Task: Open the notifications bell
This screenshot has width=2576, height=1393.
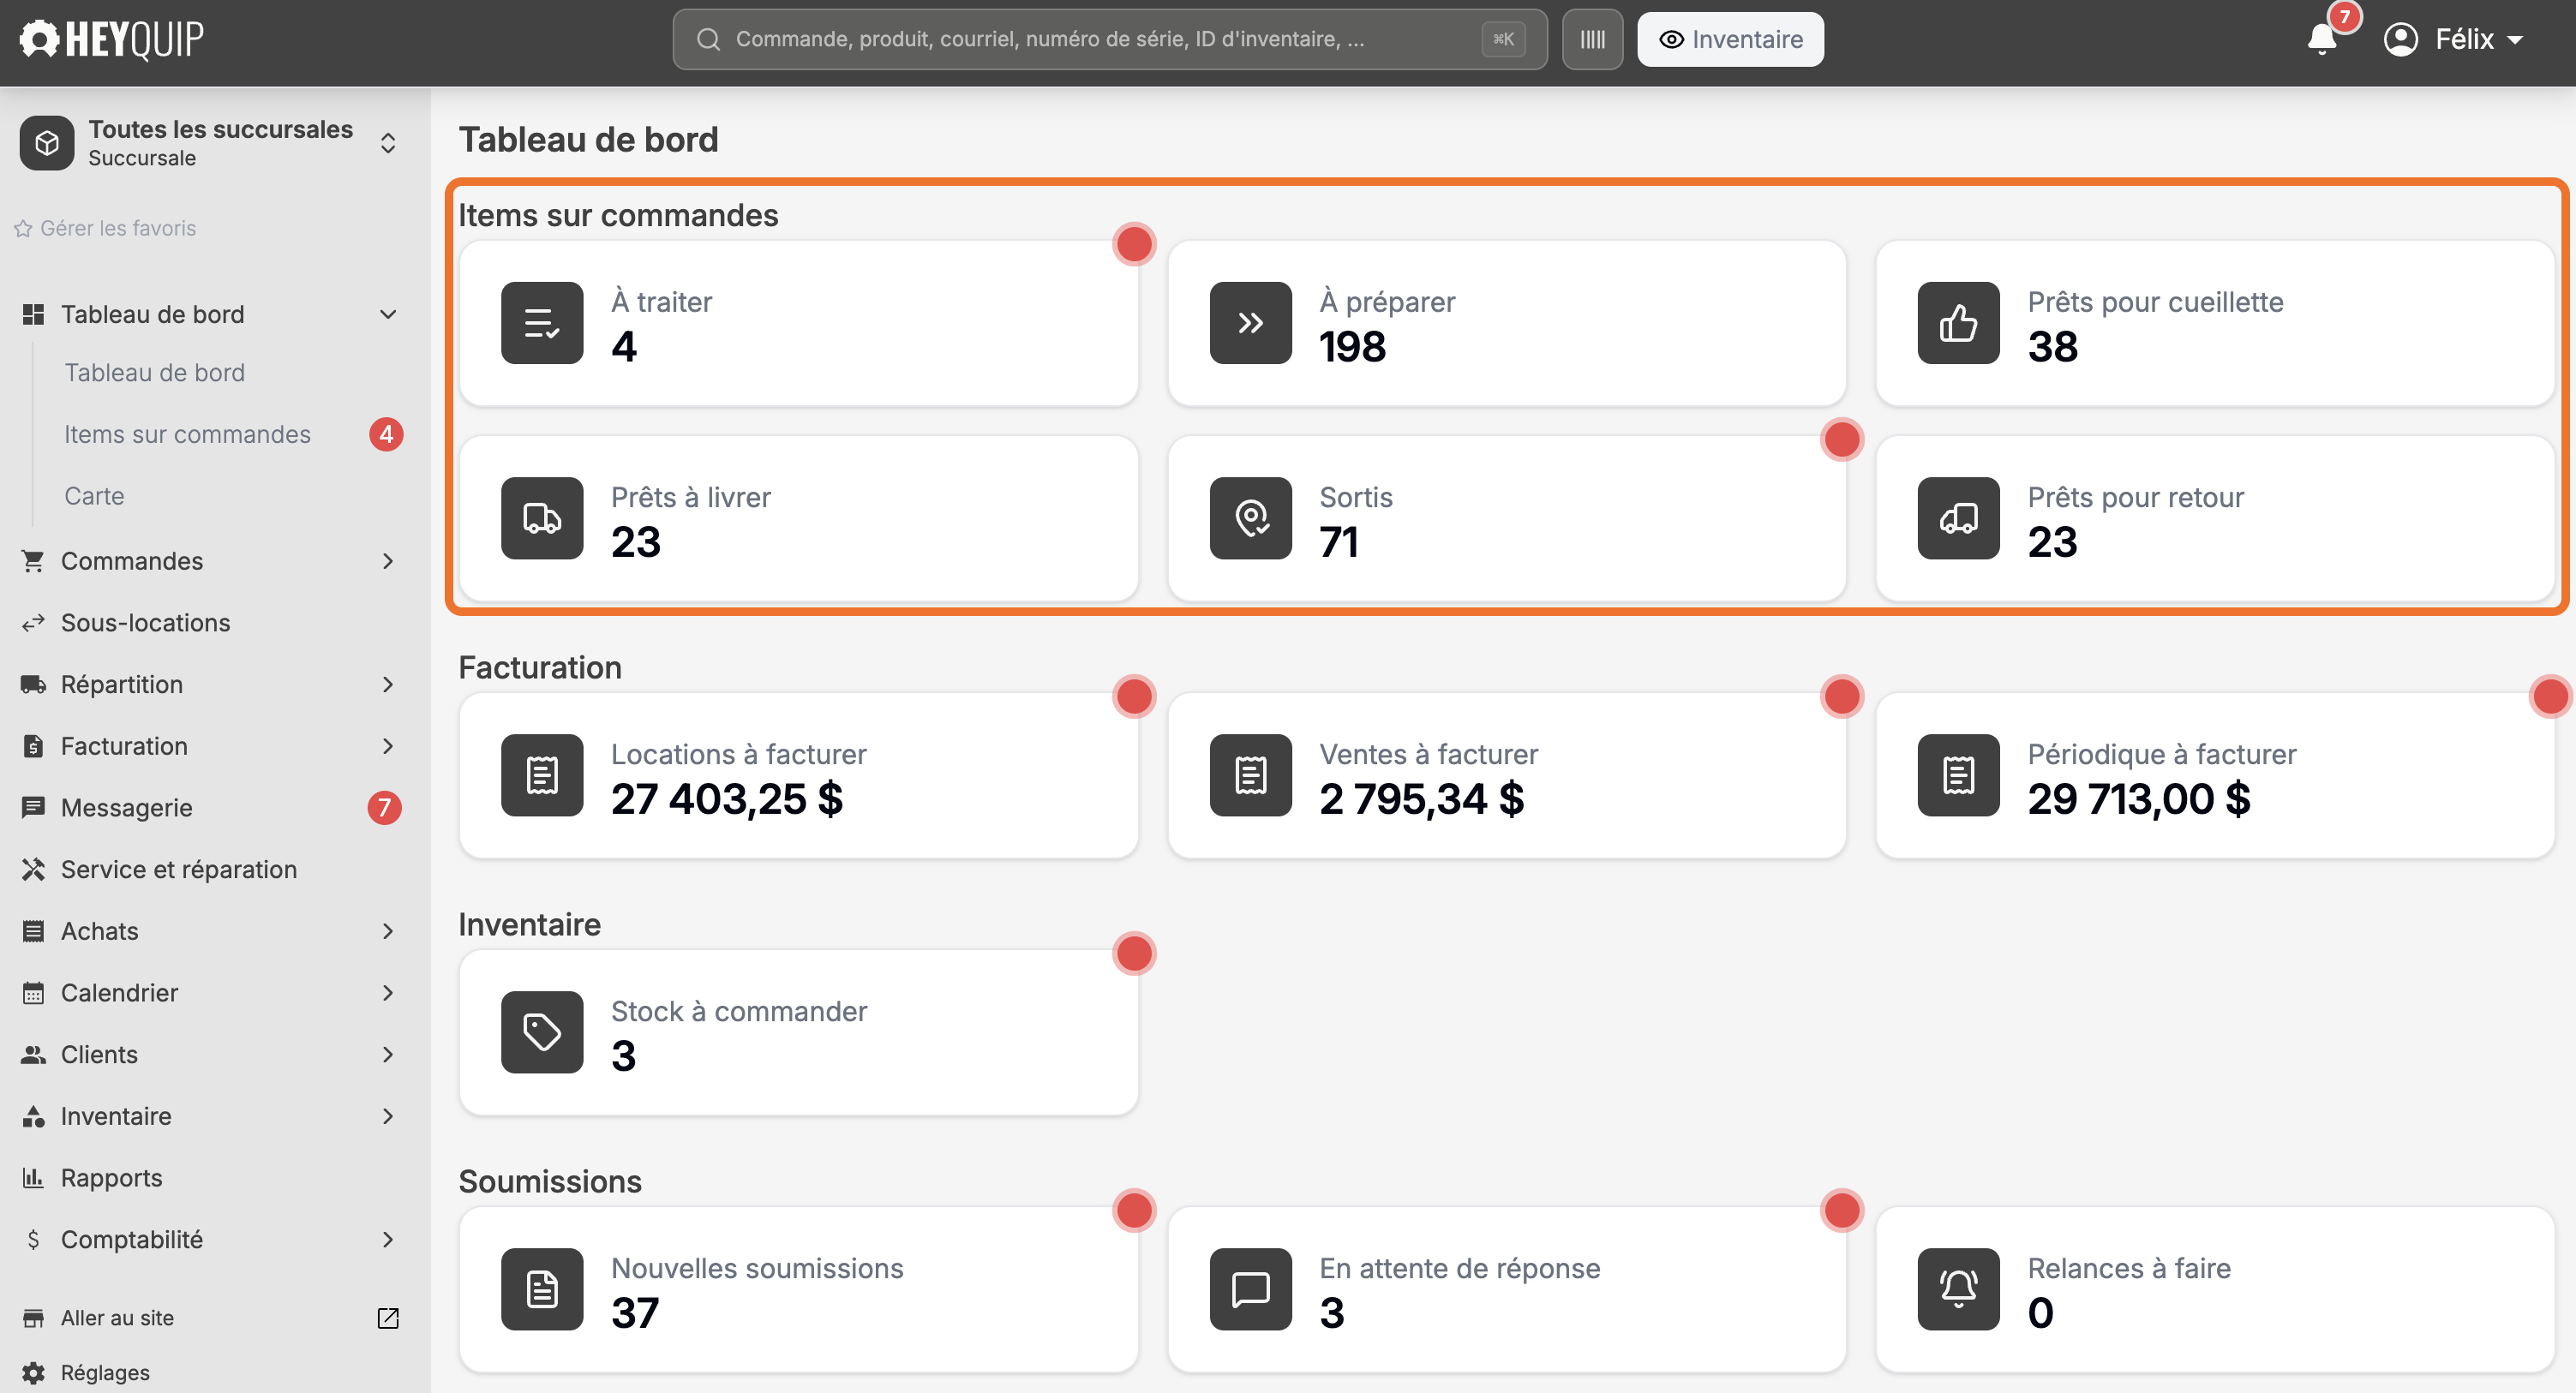Action: 2321,39
